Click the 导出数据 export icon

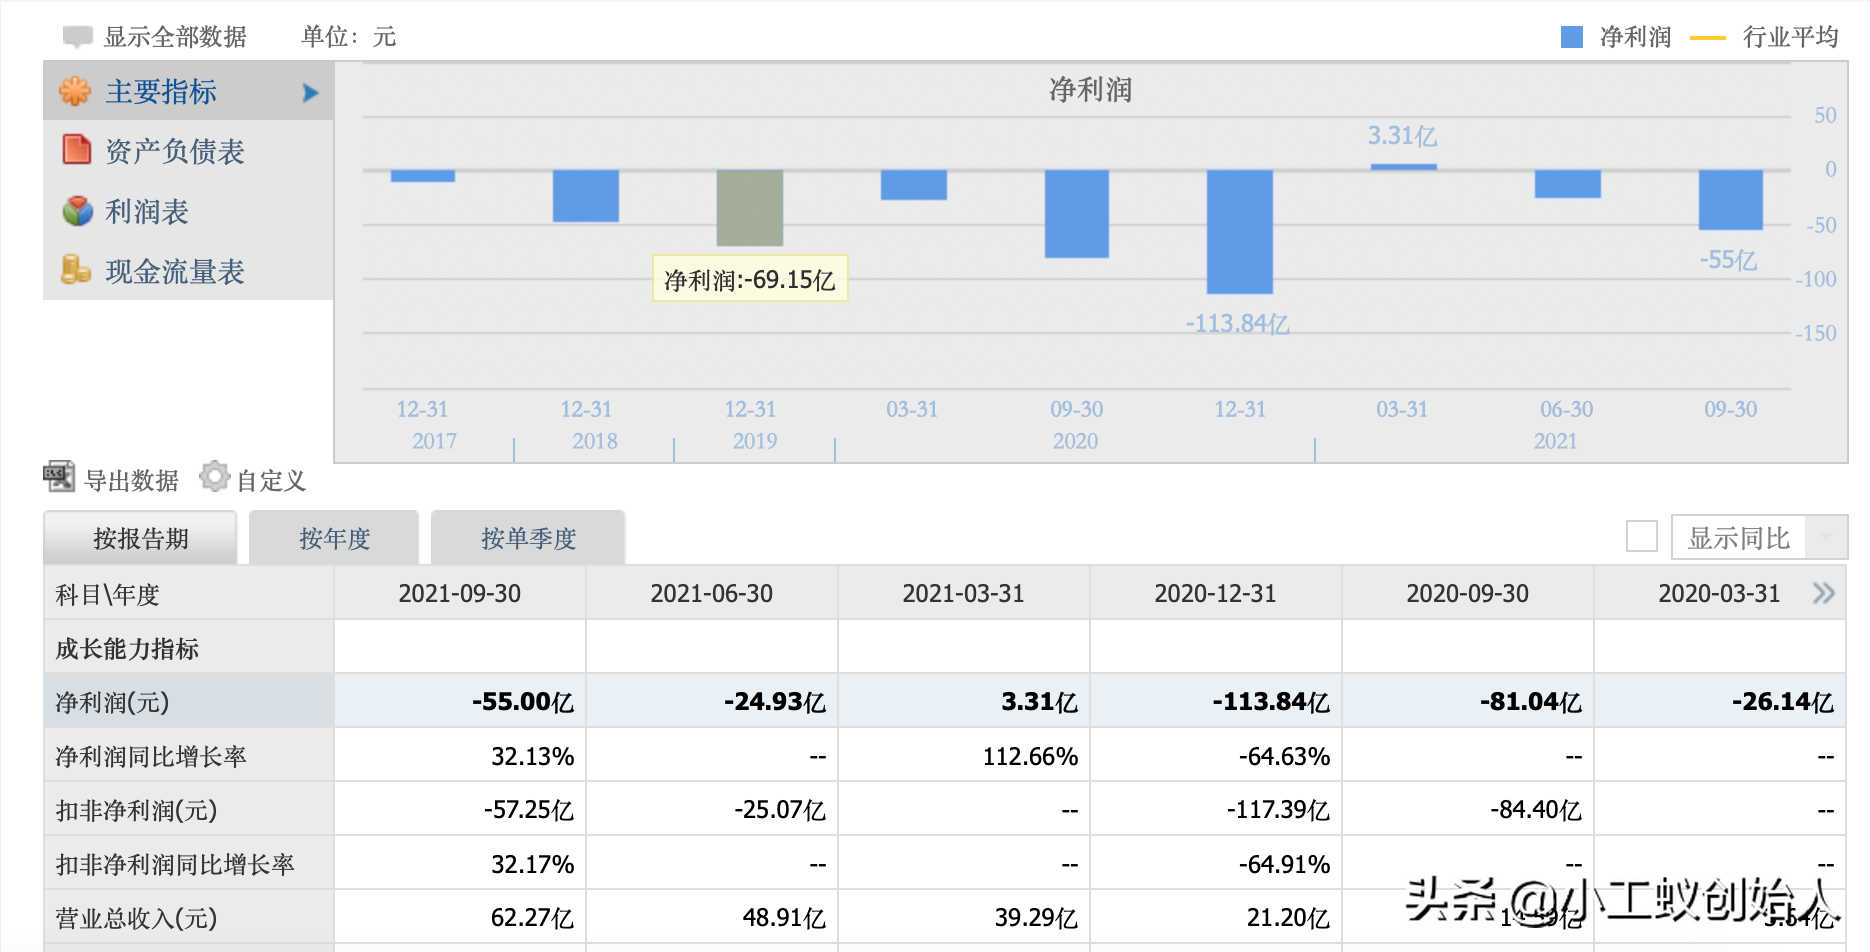pos(59,477)
